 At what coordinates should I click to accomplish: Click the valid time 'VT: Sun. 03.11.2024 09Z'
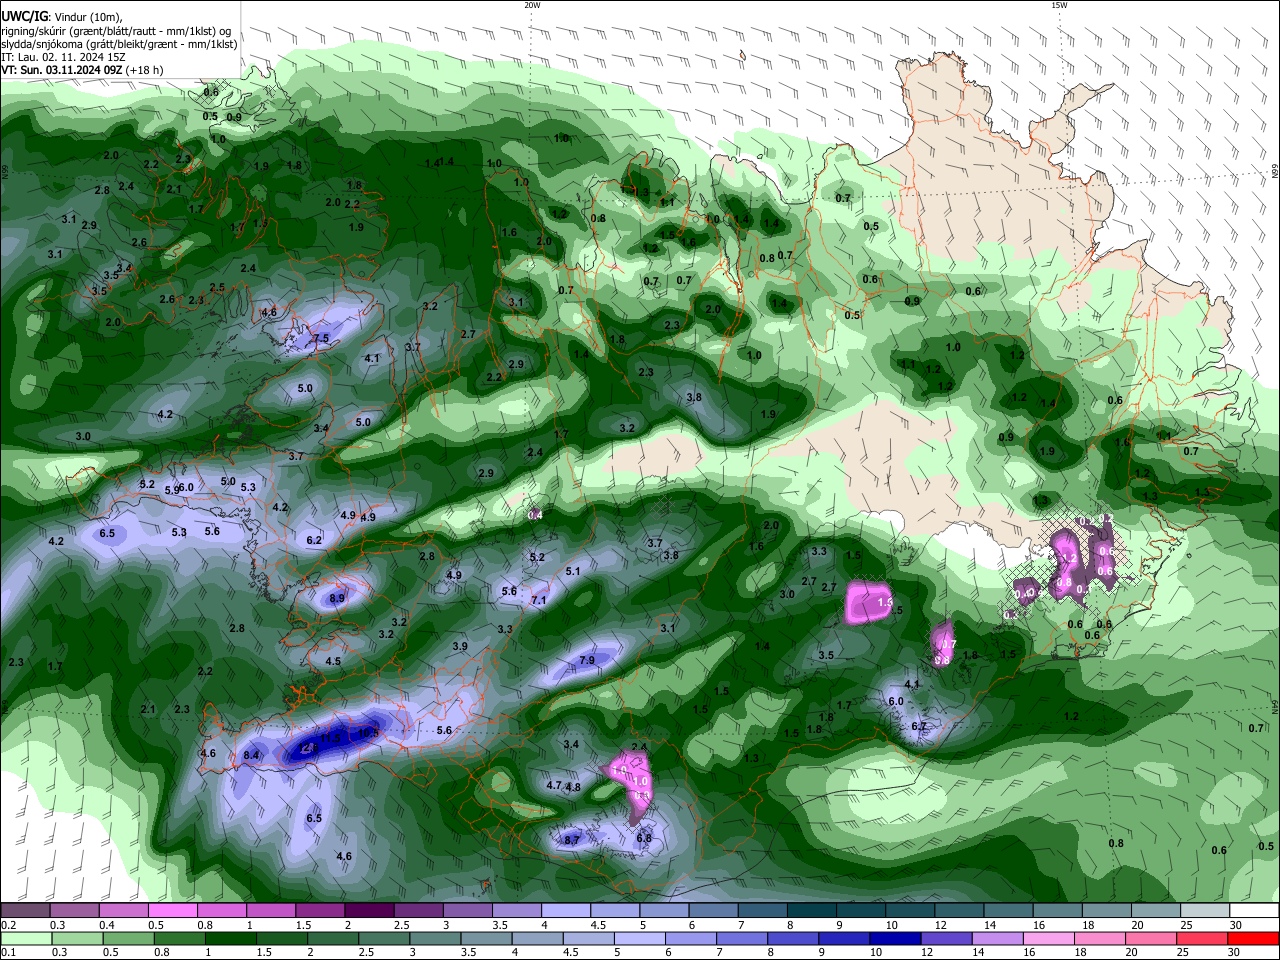(61, 70)
